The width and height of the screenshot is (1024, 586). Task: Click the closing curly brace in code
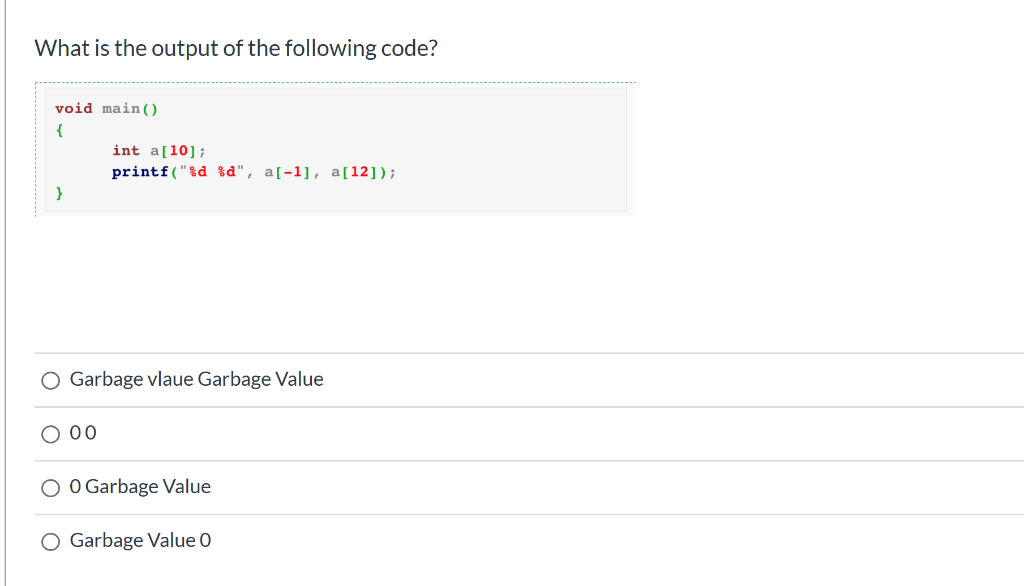(60, 194)
